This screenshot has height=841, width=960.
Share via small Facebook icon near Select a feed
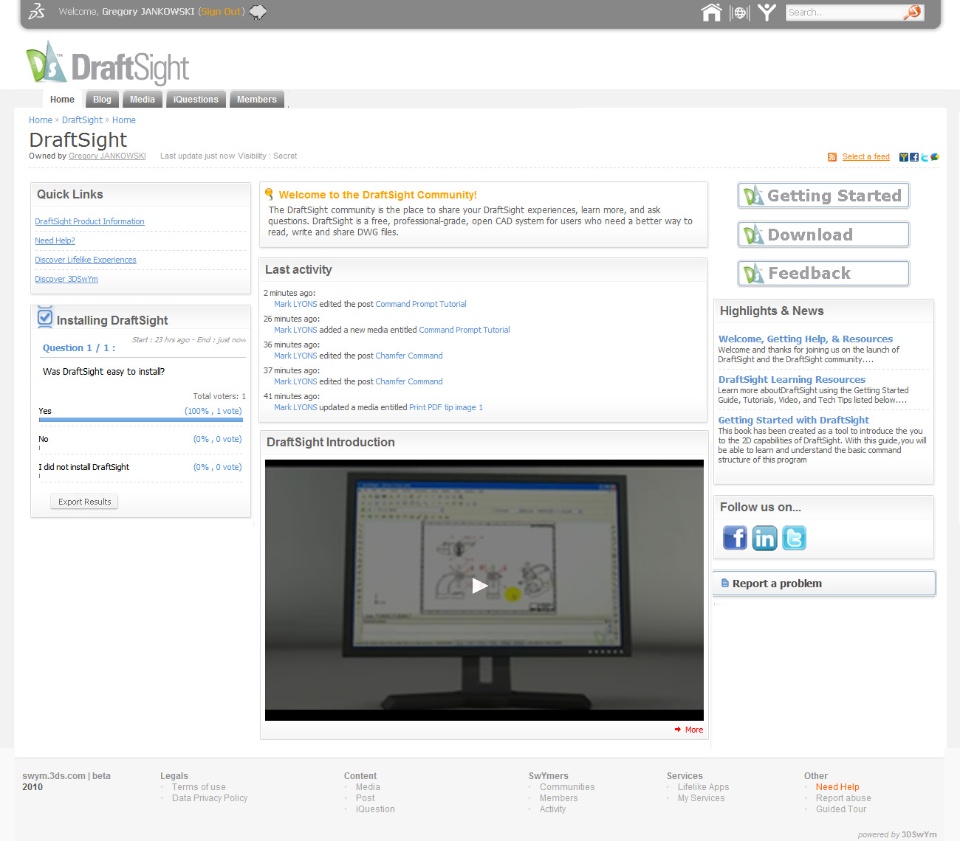[x=914, y=157]
